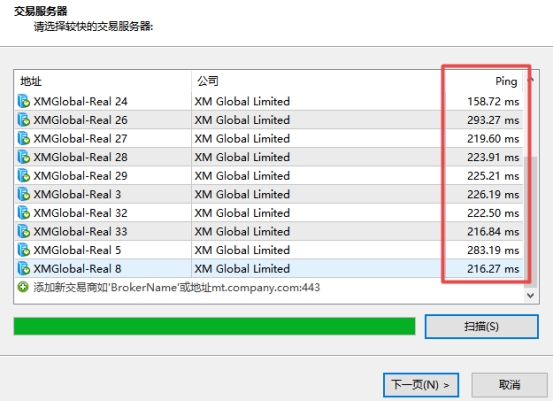The height and width of the screenshot is (401, 554).
Task: Click the server icon for XMGlobal-Real 5
Action: coord(24,250)
